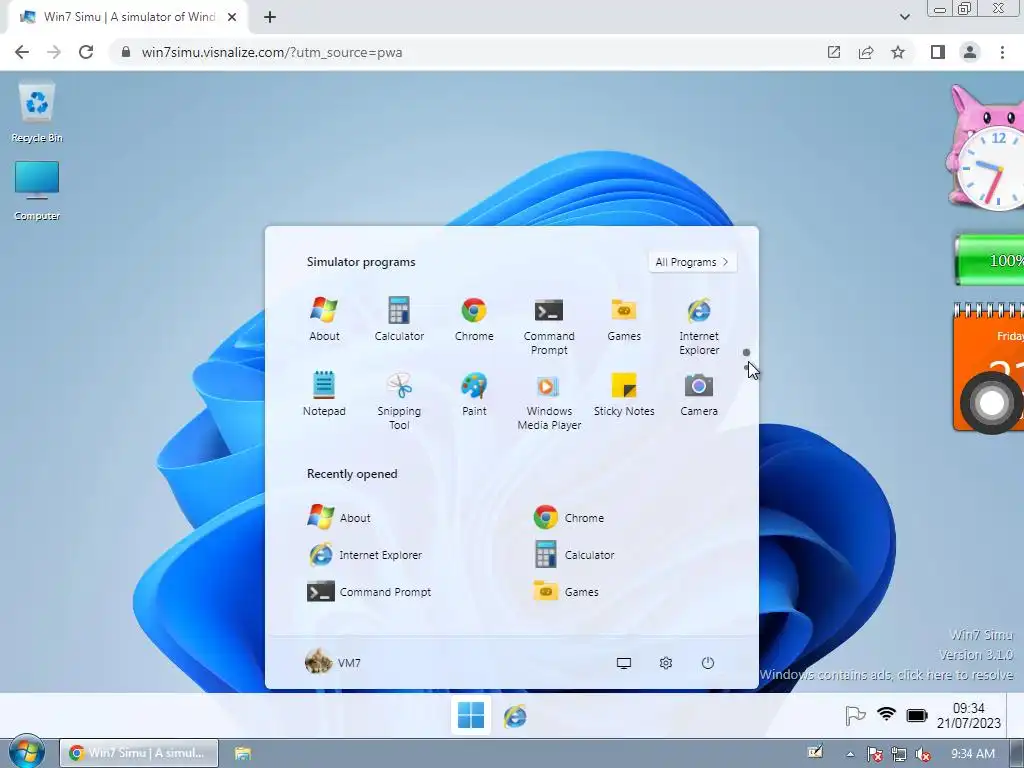This screenshot has height=768, width=1024.
Task: Click the 9:34 AM host clock
Action: tap(973, 754)
